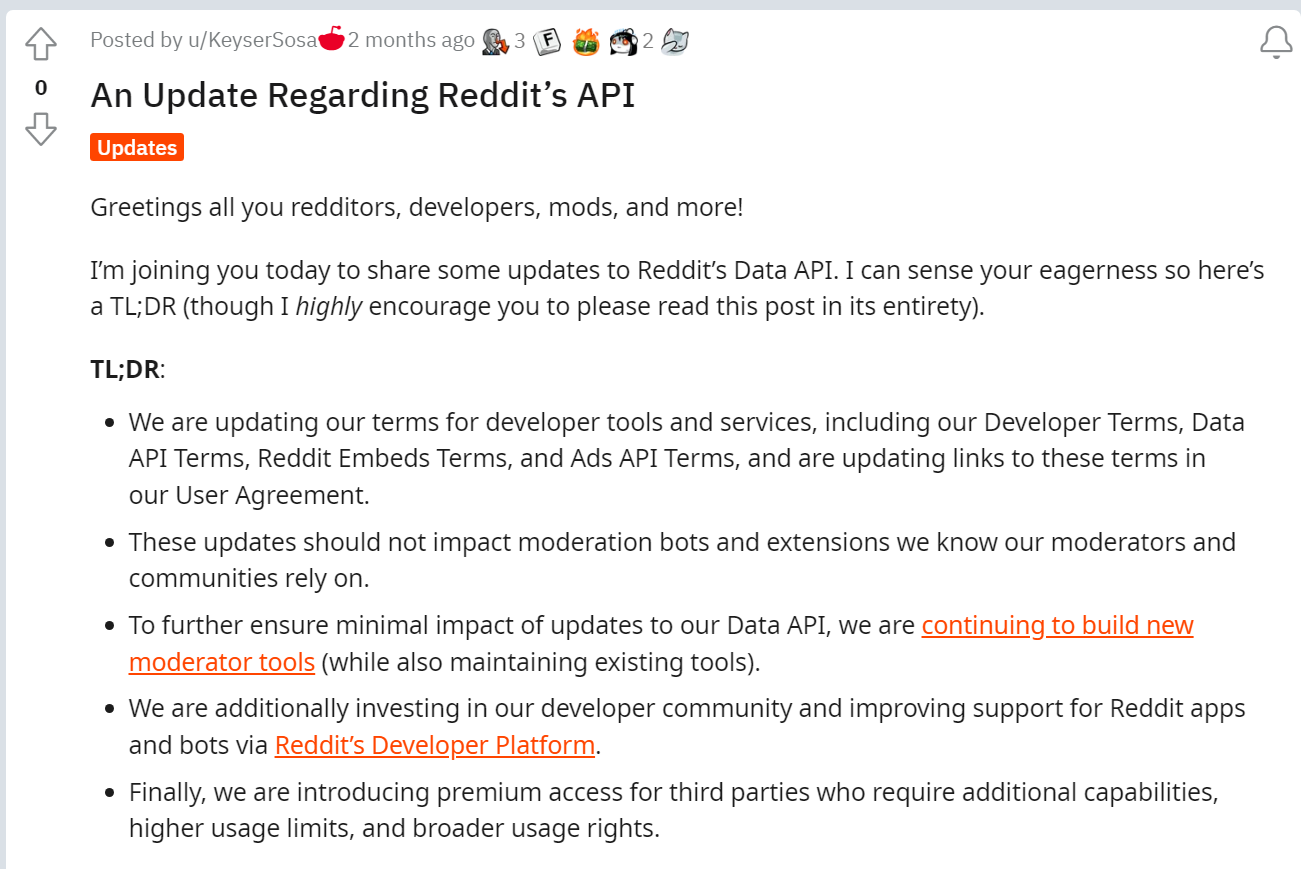Click the award count "2"
This screenshot has width=1301, height=869.
tap(648, 41)
